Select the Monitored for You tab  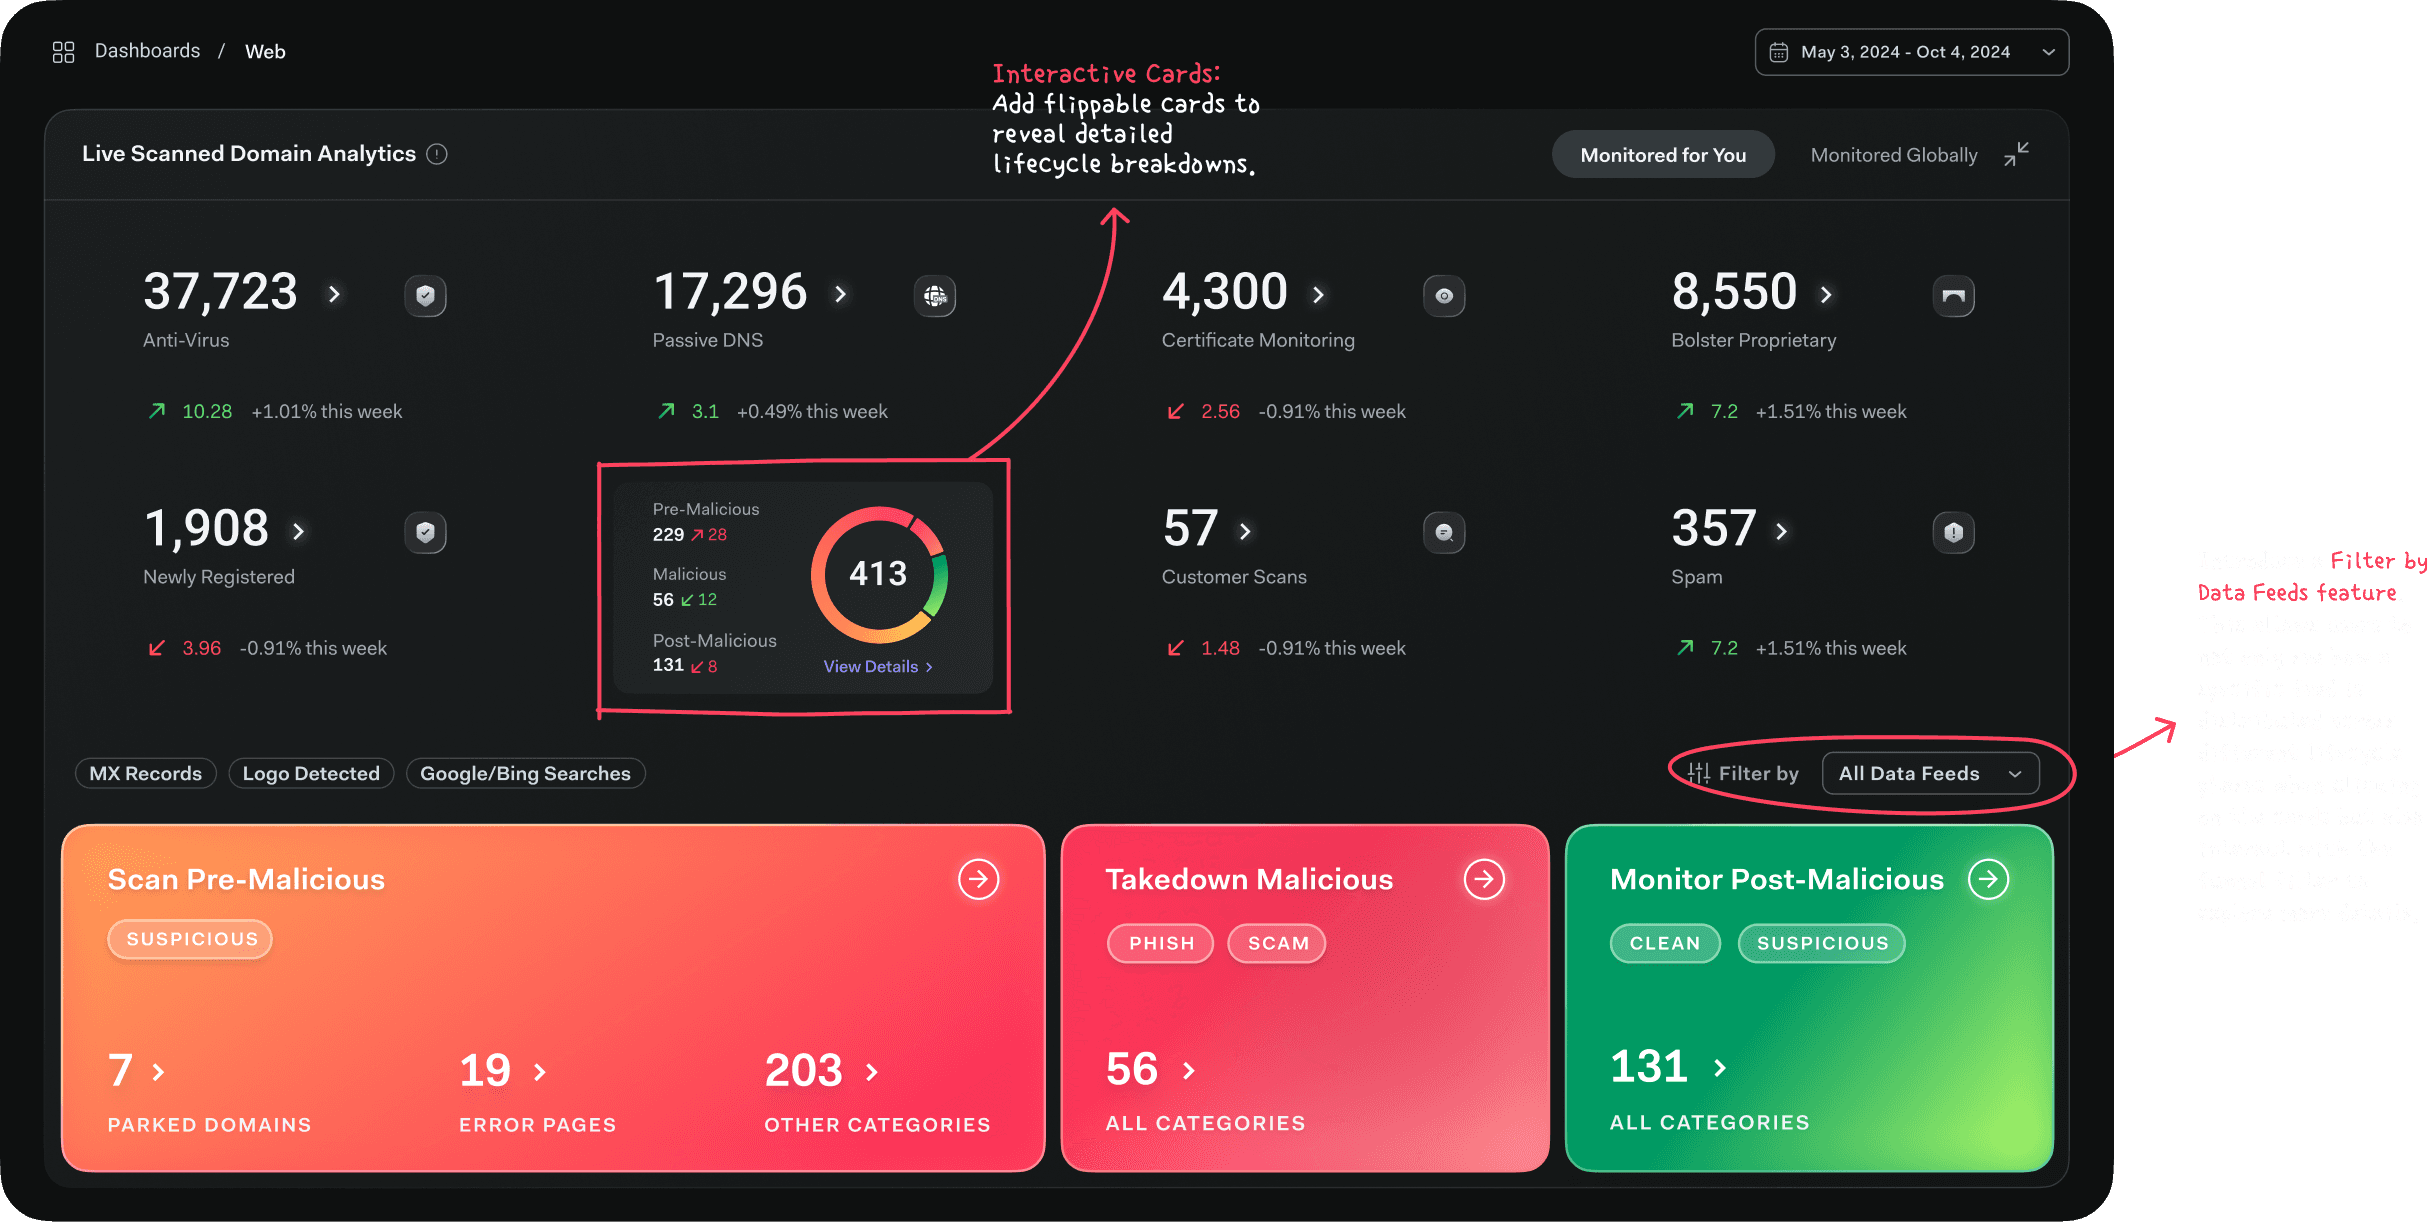[1663, 155]
